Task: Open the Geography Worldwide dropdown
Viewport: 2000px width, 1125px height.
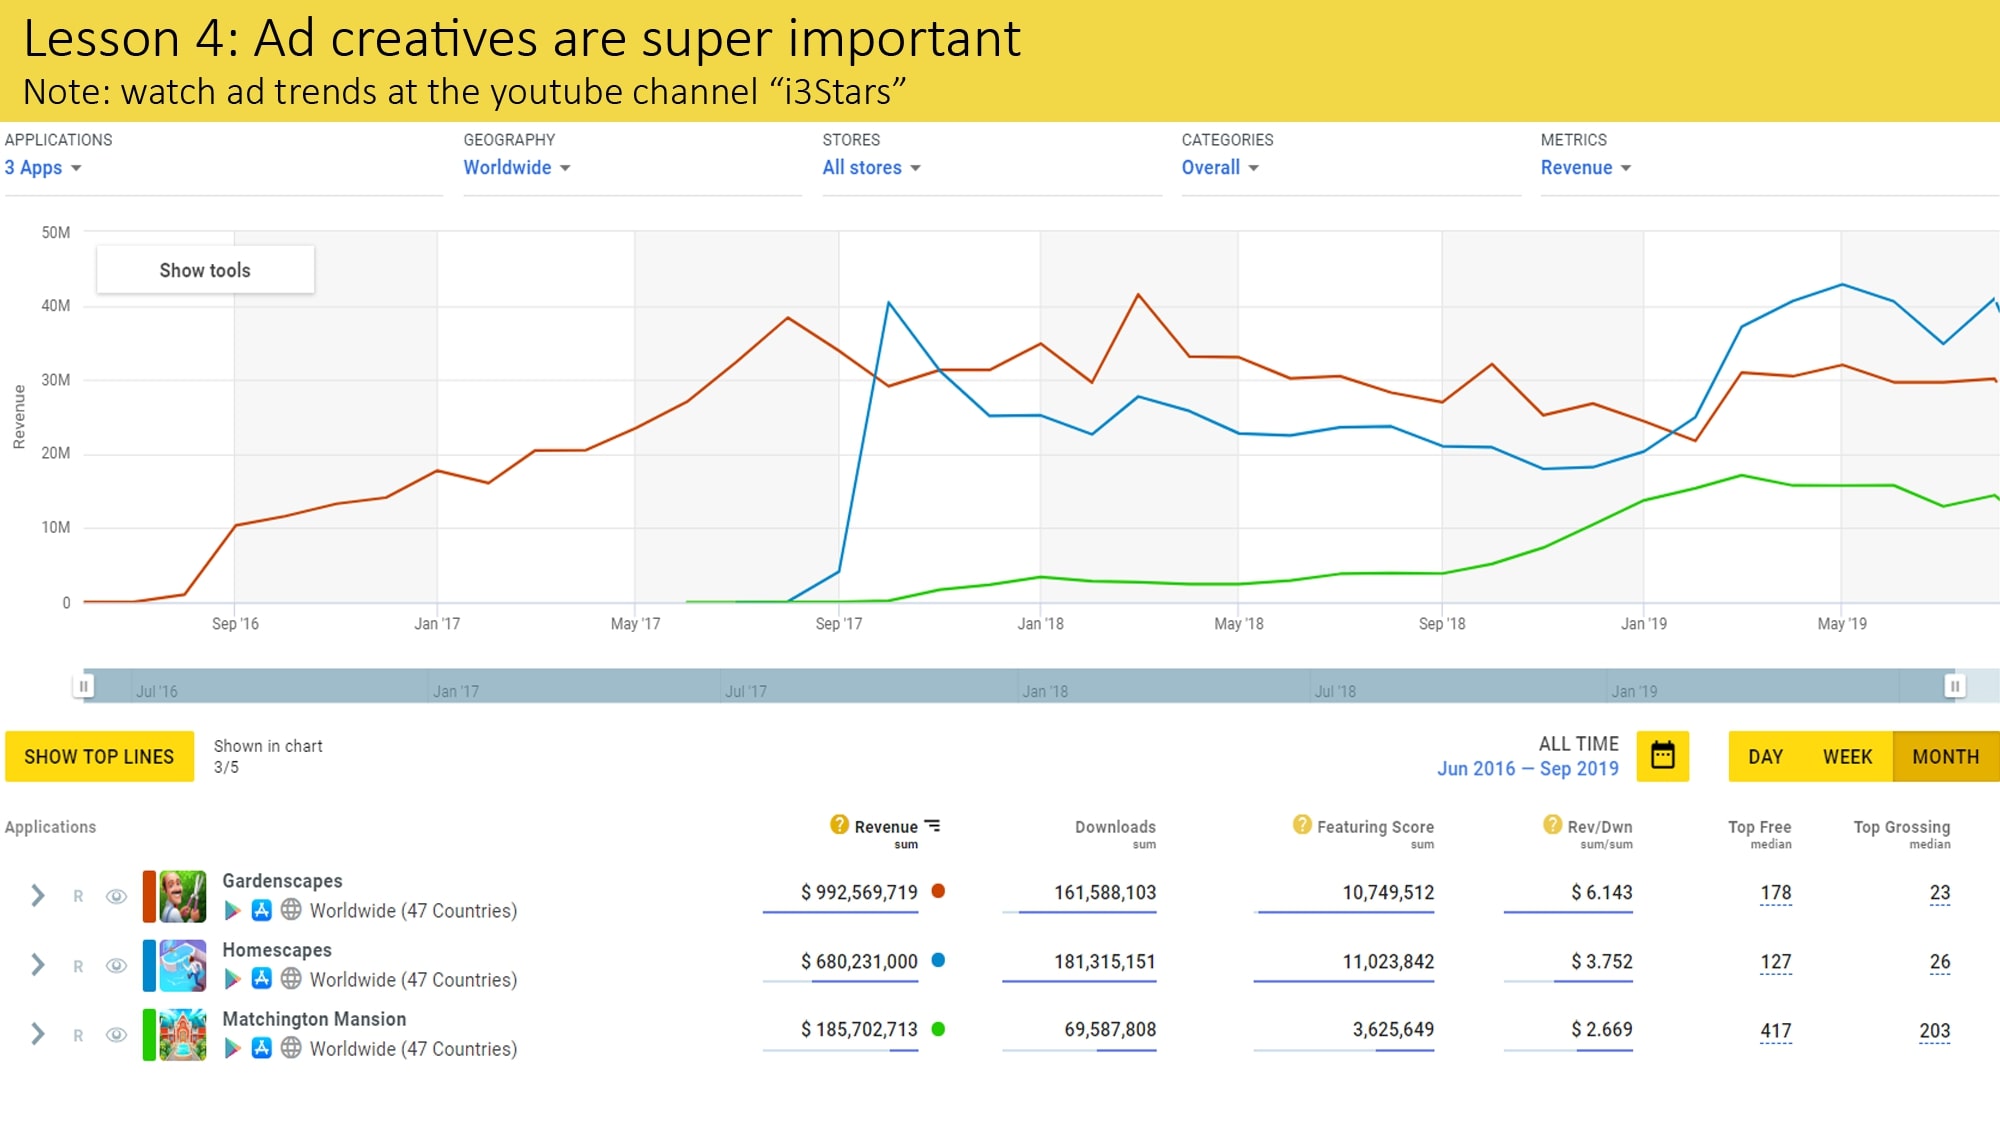Action: [x=519, y=168]
